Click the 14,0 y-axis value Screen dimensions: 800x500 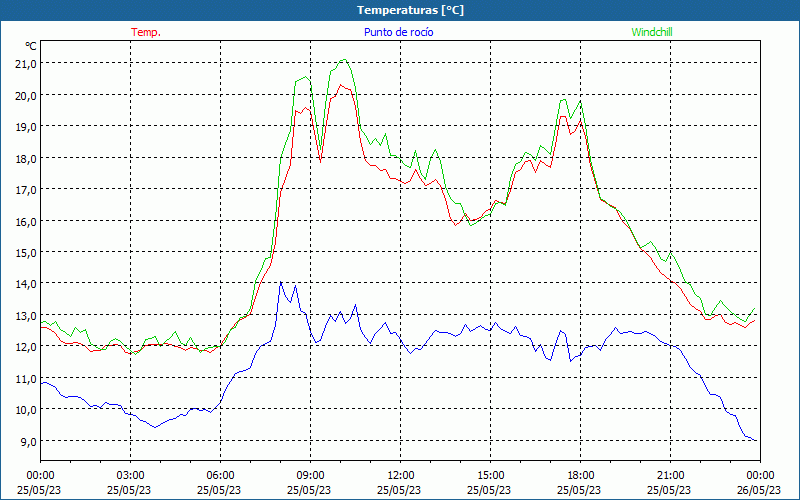pos(27,284)
